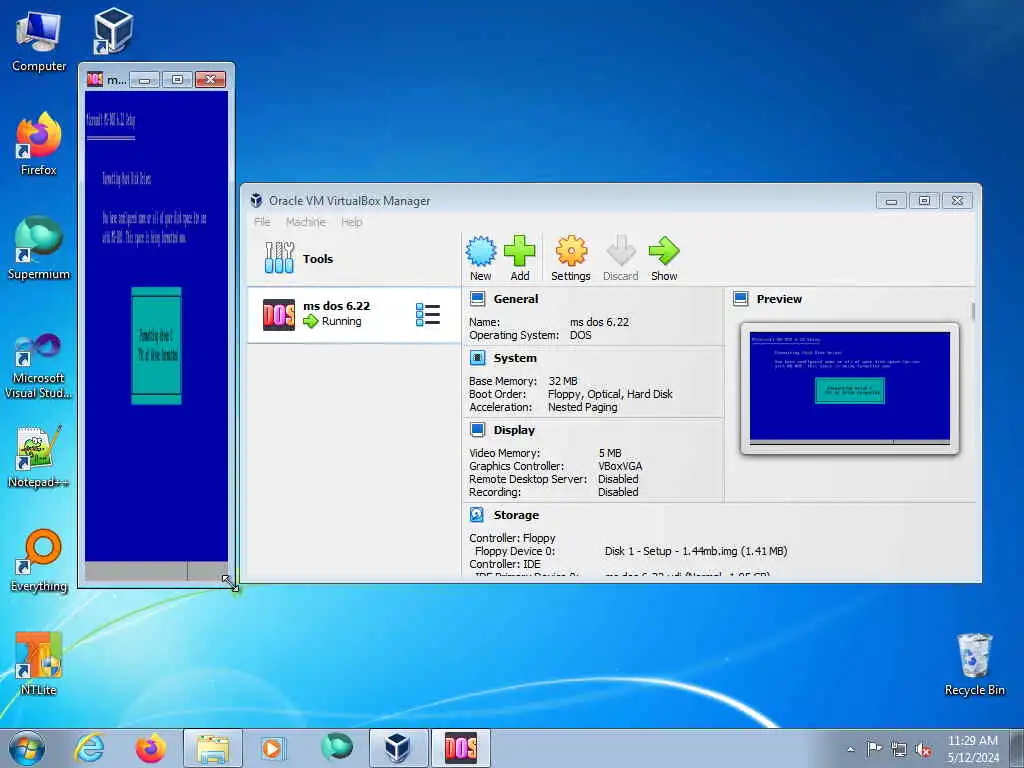Open the Computer desktop icon
1024x768 pixels.
39,40
